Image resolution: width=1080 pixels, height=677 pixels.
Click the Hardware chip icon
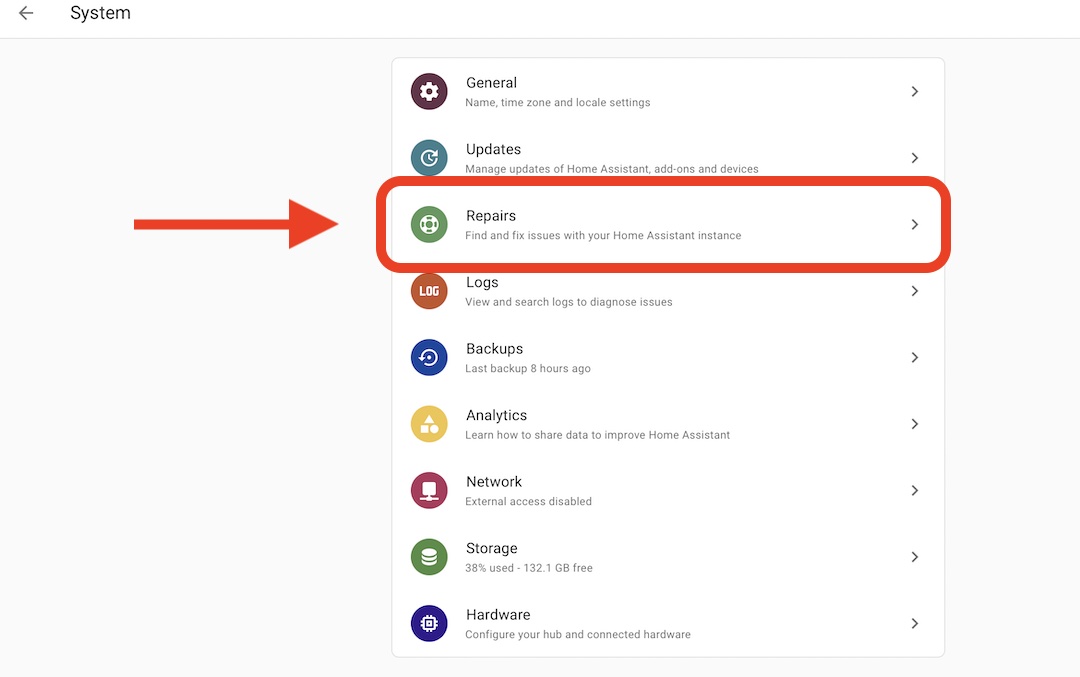429,623
